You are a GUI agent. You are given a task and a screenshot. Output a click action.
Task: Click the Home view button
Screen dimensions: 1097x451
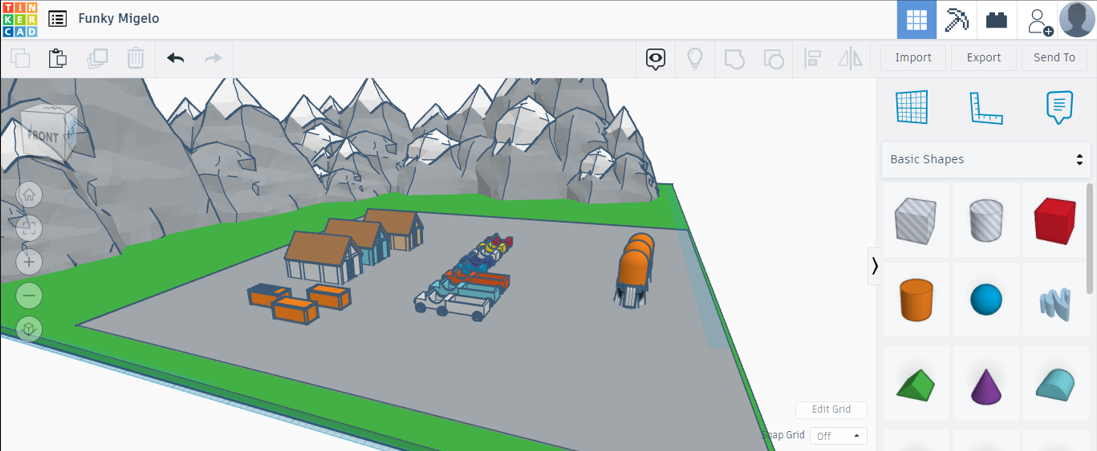(29, 195)
